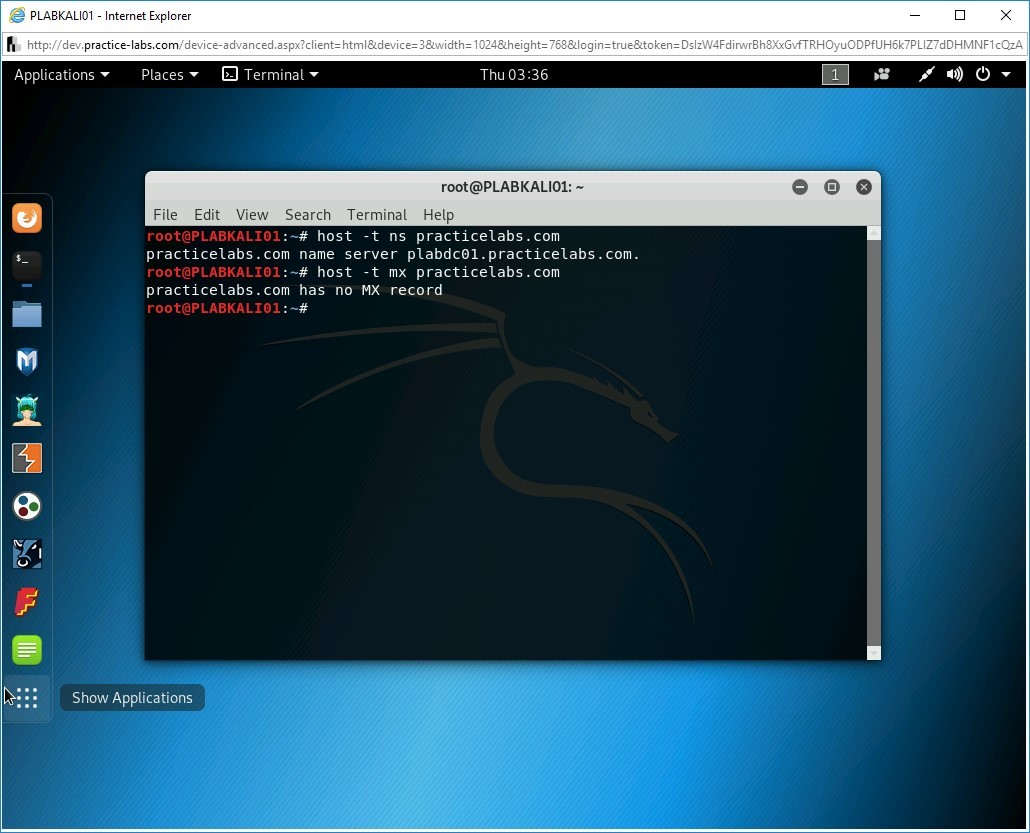Click the terminal scrollbar down arrow
This screenshot has width=1030, height=833.
(x=873, y=652)
